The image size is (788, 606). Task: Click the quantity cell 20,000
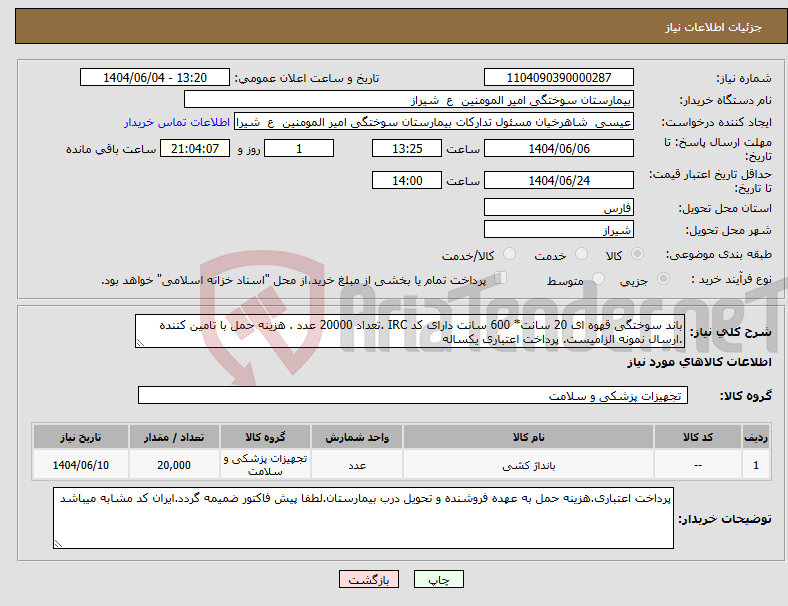pos(174,466)
